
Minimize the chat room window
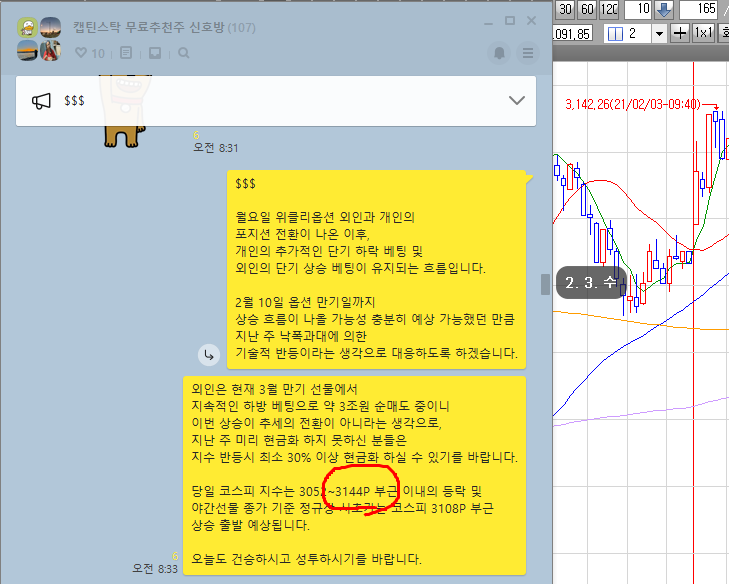(x=488, y=22)
